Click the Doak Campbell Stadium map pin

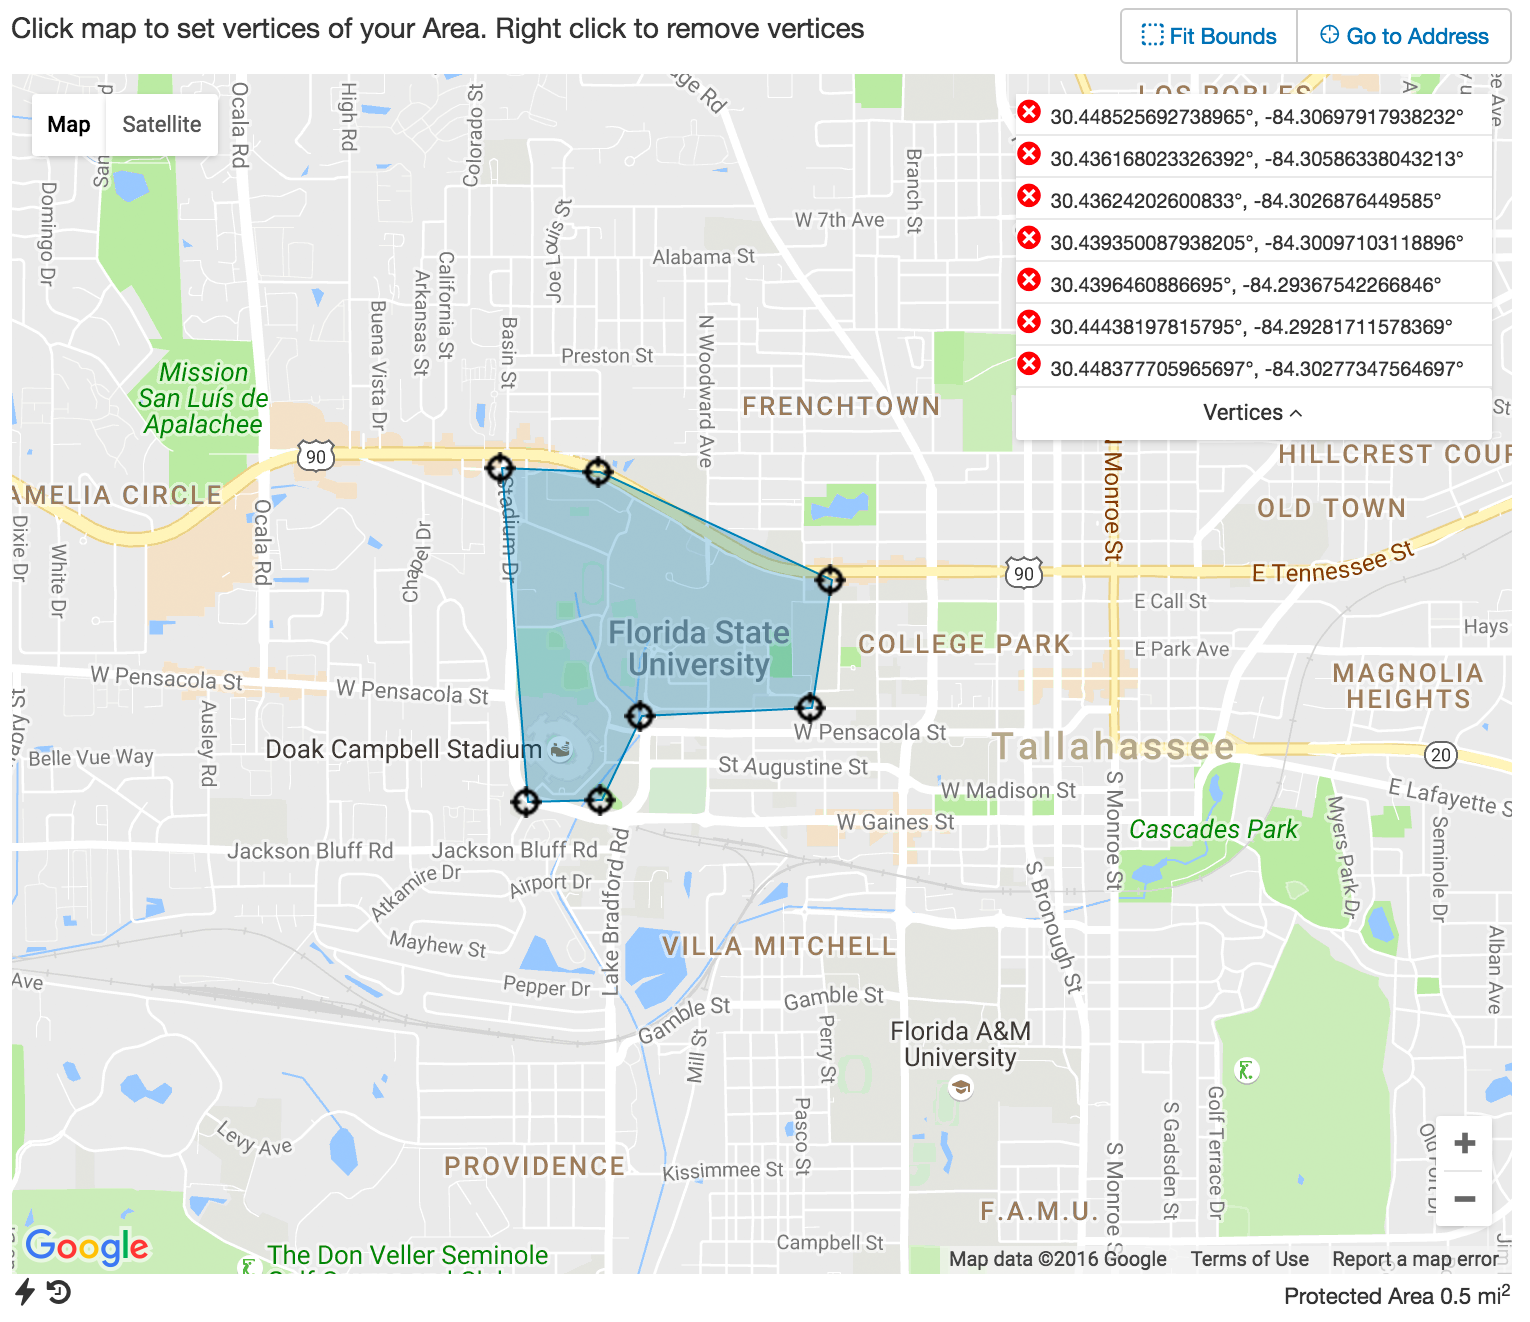pyautogui.click(x=560, y=749)
